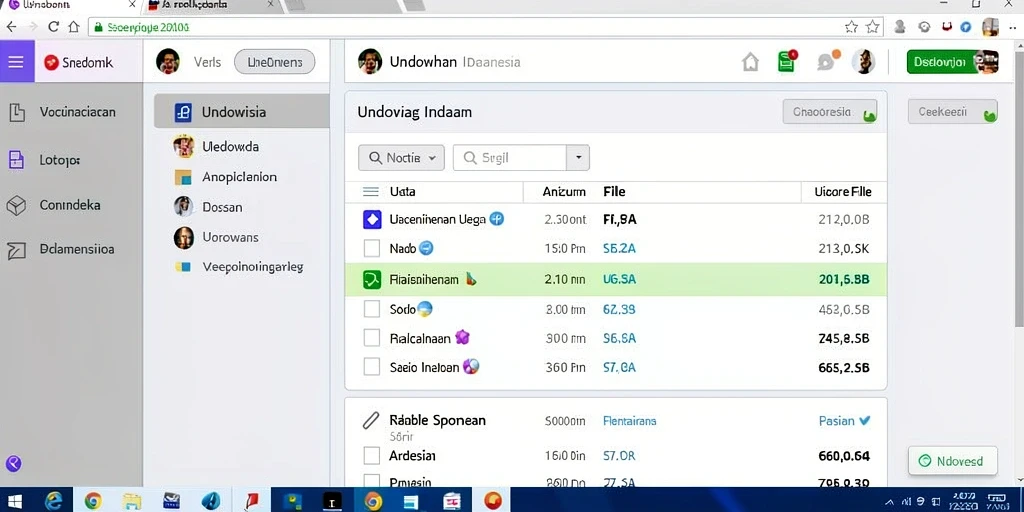Click the Lotojo: sidebar document icon
1024x512 pixels.
pos(16,160)
